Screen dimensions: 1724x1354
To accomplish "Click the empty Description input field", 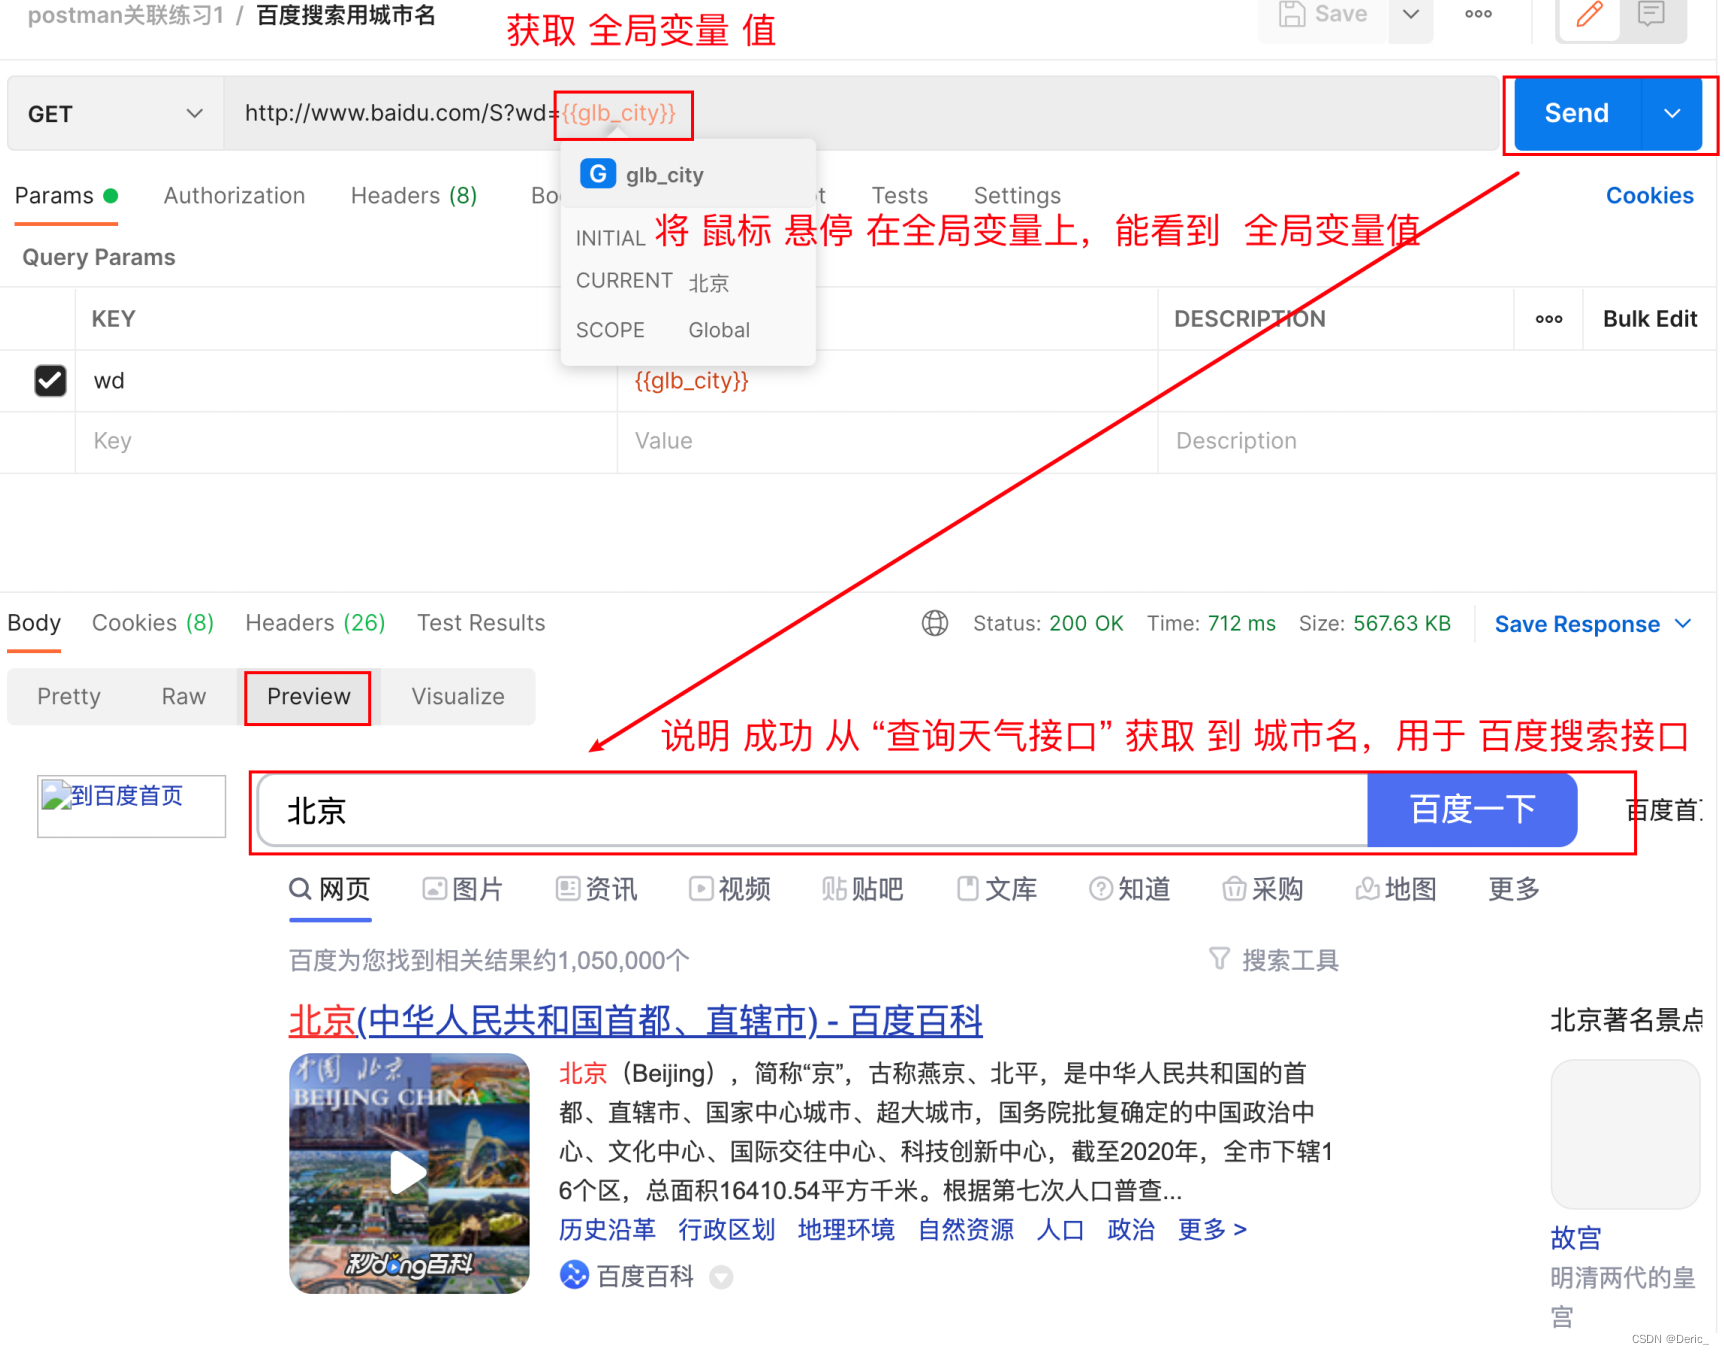I will click(x=1437, y=442).
